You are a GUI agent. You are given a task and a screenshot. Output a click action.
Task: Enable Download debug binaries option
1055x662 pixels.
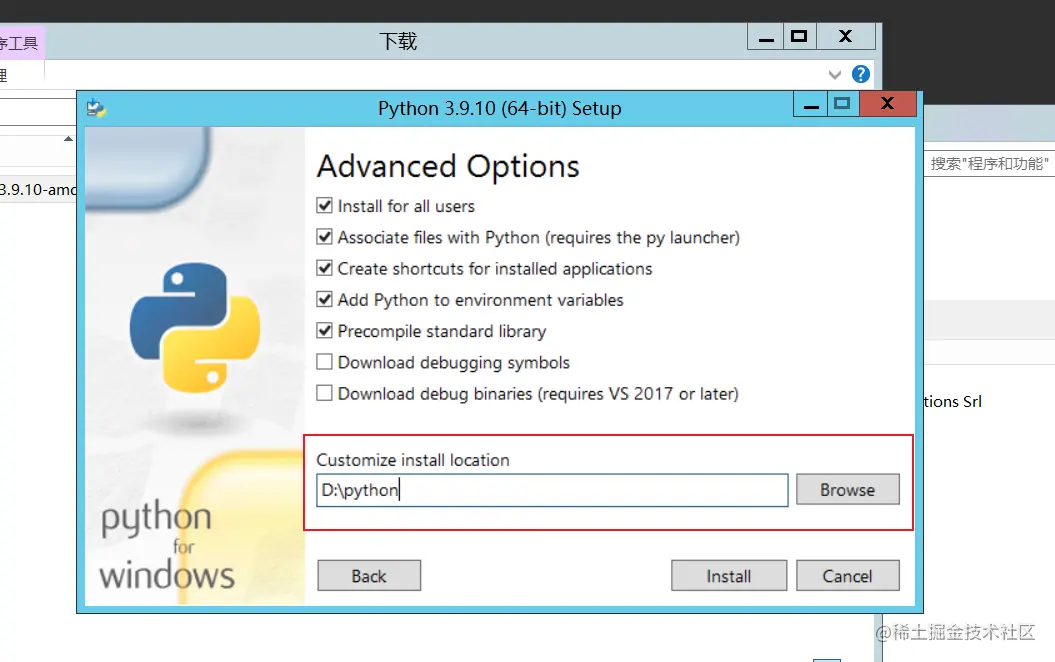[x=324, y=393]
